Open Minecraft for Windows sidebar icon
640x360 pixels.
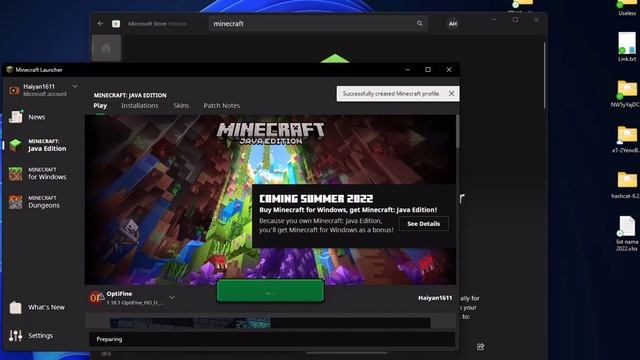16,173
